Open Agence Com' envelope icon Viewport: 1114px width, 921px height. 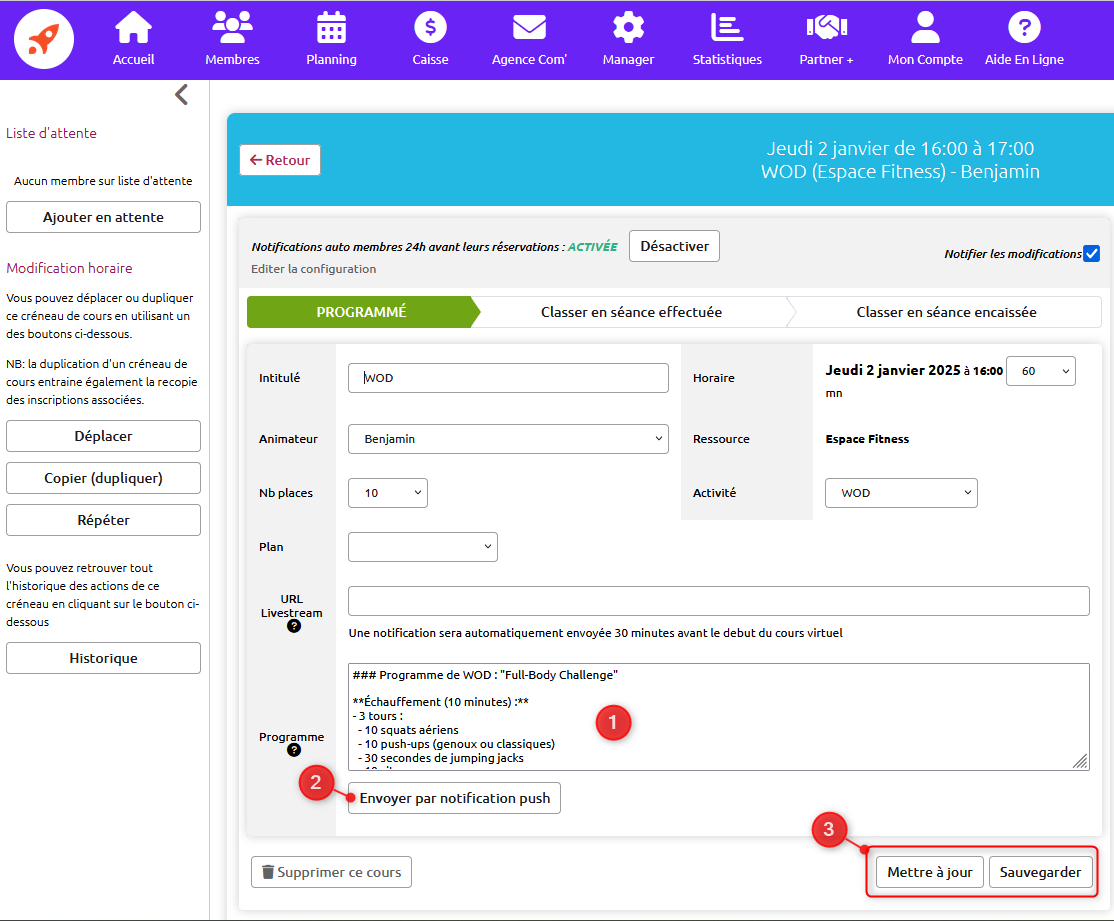tap(529, 28)
